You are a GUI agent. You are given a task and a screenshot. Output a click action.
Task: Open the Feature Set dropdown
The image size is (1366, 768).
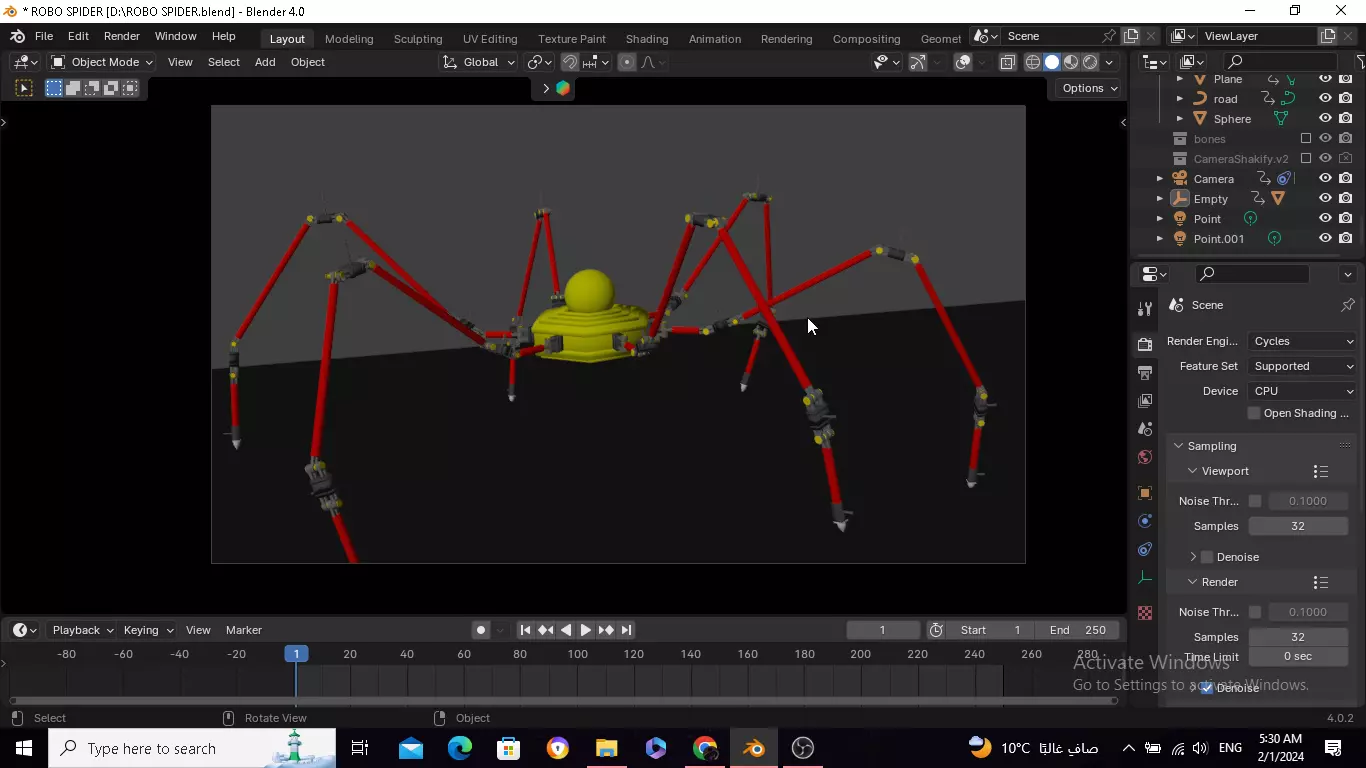[x=1302, y=366]
